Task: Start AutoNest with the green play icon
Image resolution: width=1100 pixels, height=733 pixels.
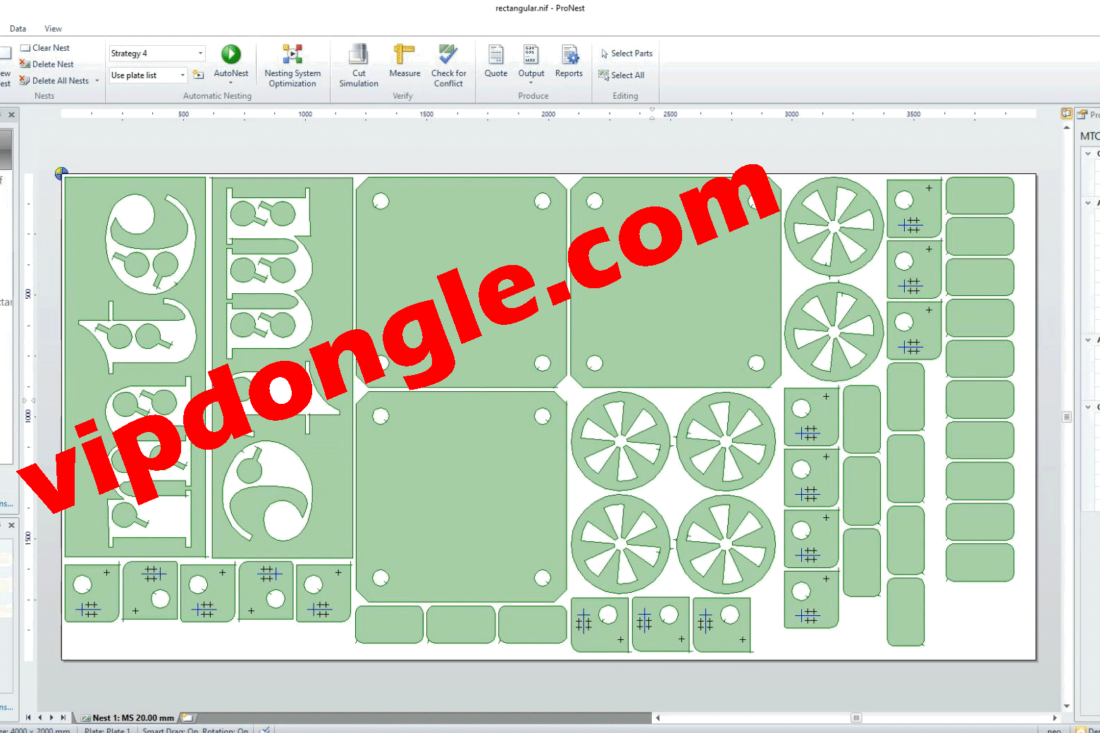Action: click(231, 54)
